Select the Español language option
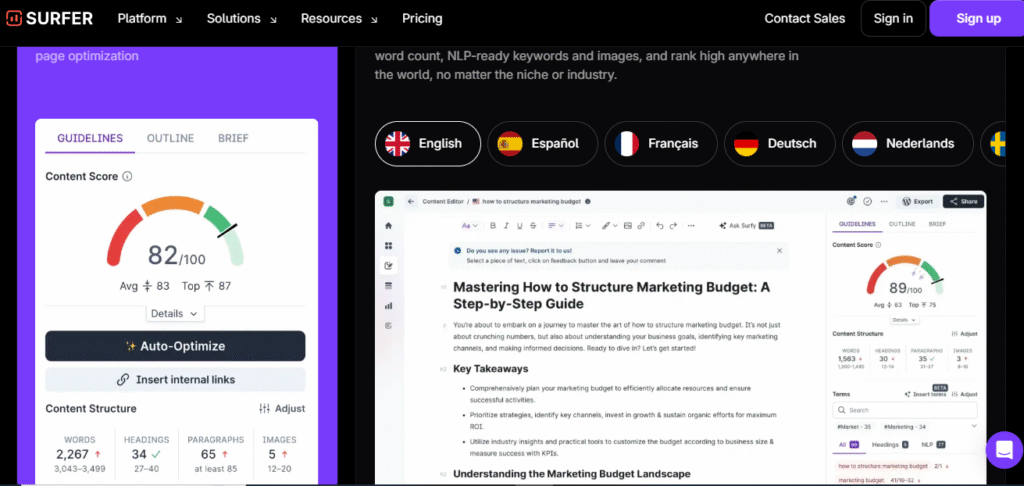Viewport: 1024px width, 486px height. [540, 143]
